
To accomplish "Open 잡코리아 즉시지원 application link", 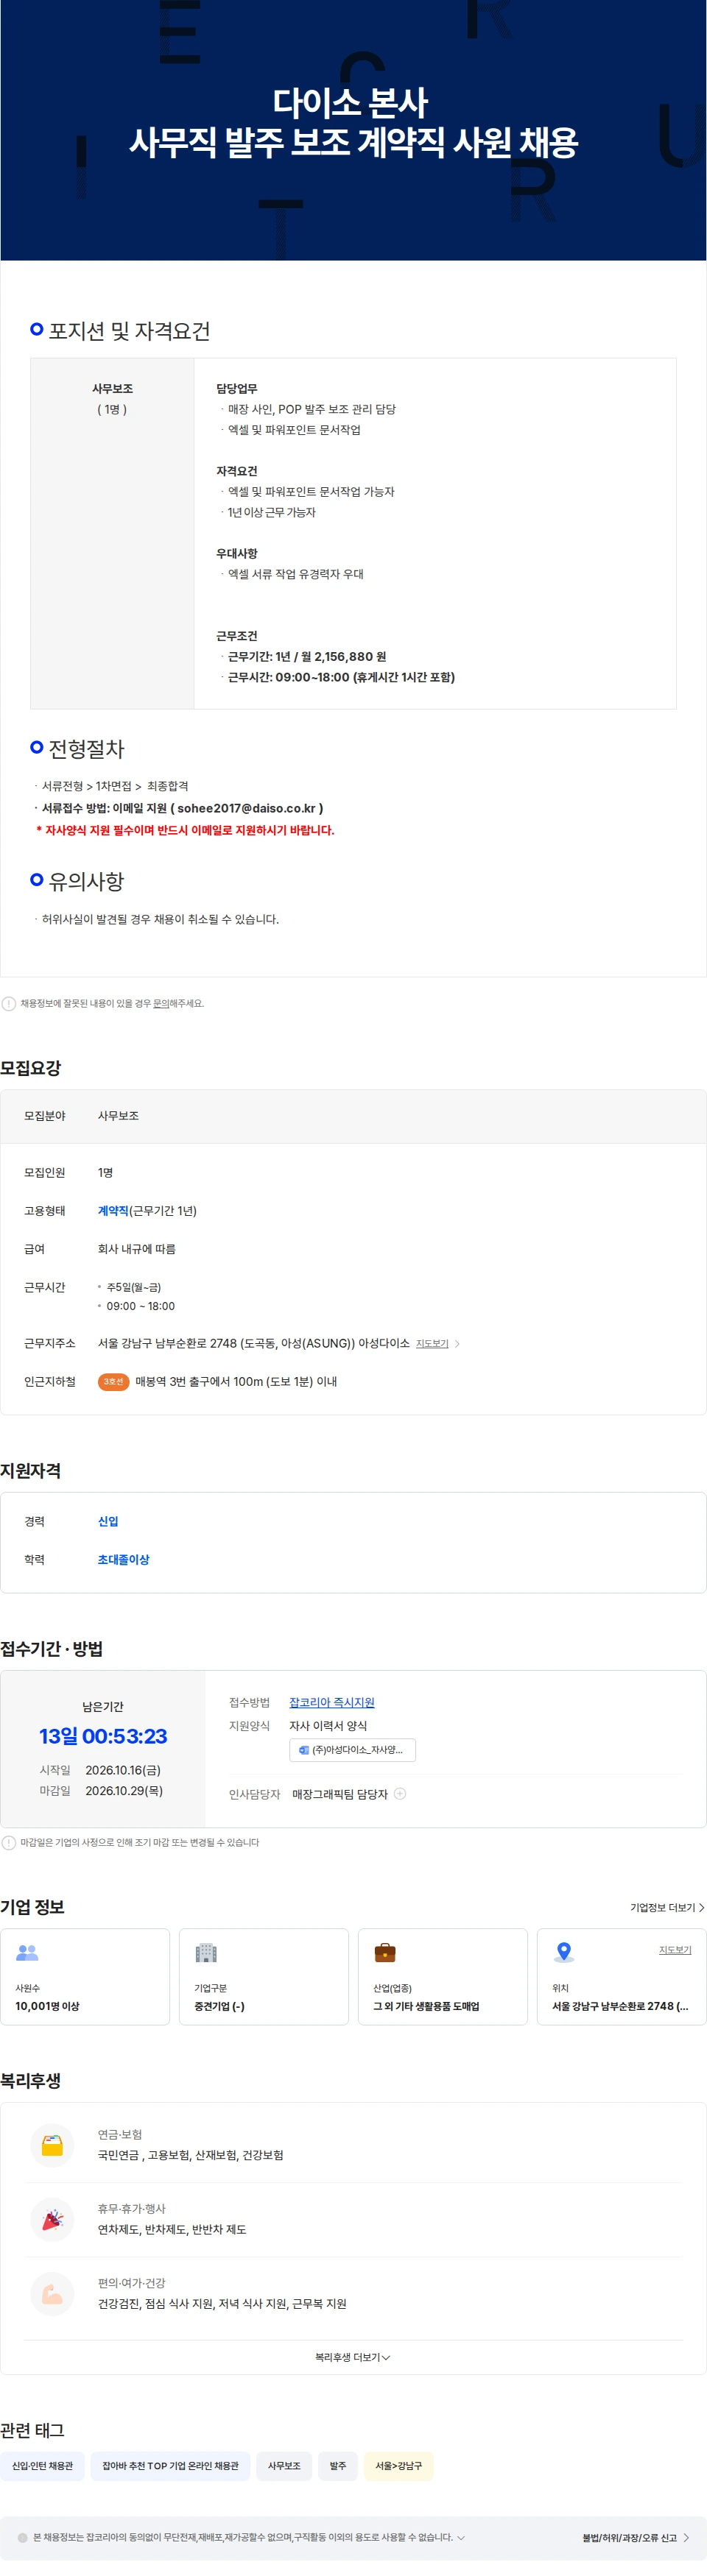I will [332, 1702].
